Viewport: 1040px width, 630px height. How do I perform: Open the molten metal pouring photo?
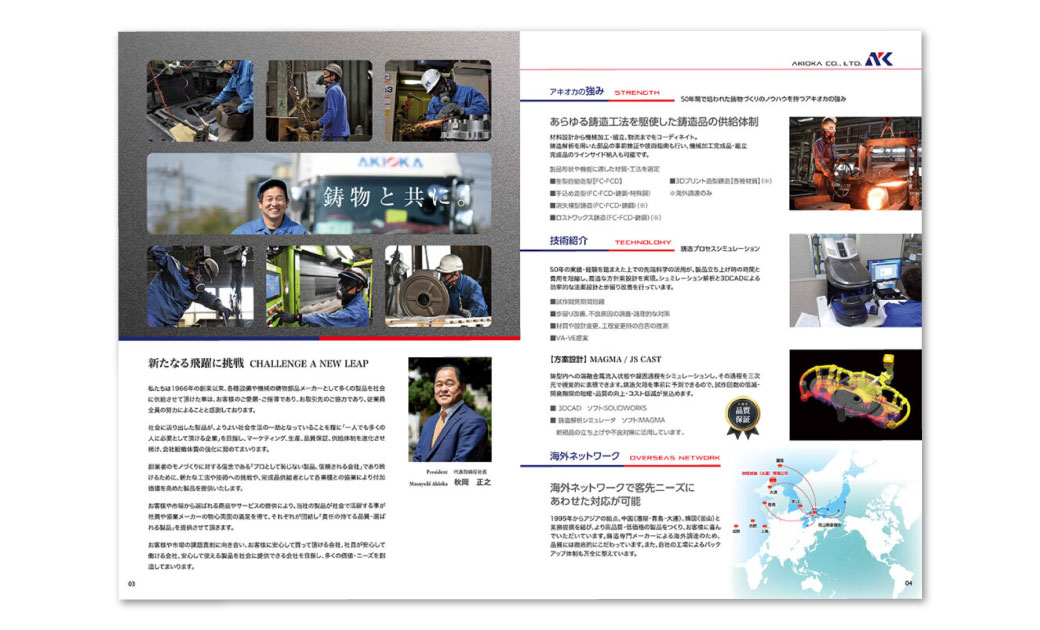[855, 164]
